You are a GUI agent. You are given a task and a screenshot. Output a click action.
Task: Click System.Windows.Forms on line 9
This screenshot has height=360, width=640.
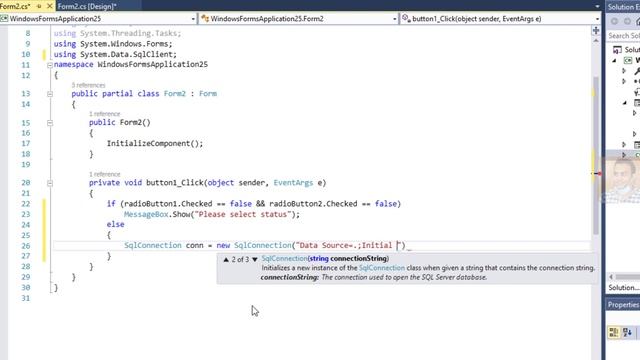pos(124,44)
